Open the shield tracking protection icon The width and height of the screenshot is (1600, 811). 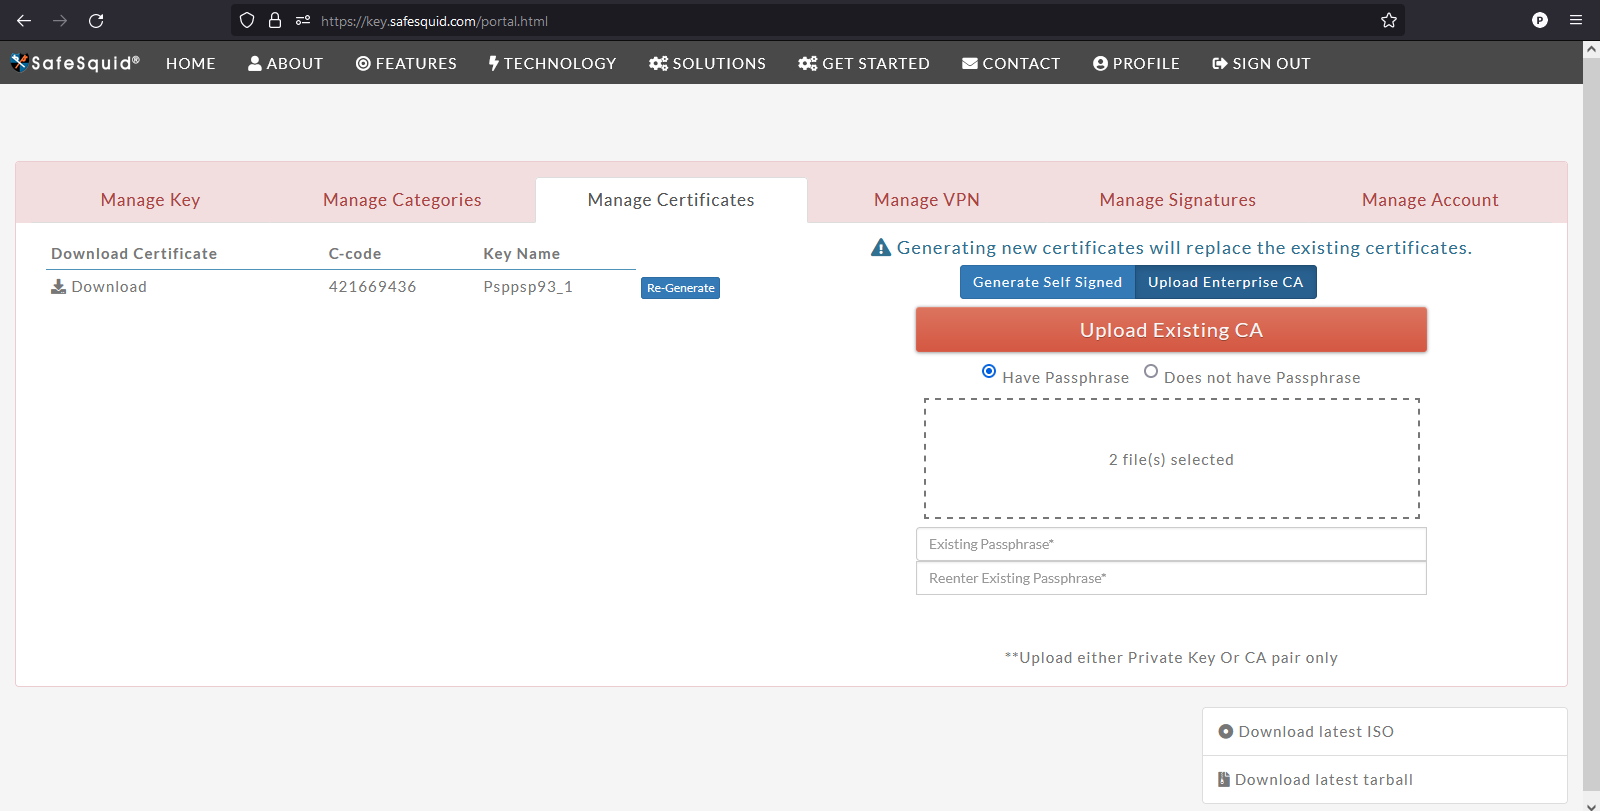click(247, 20)
